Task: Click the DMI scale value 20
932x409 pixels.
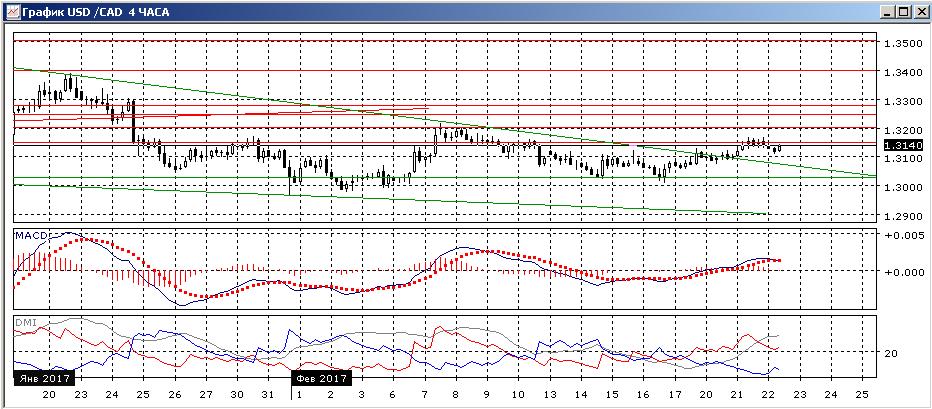Action: pos(892,353)
